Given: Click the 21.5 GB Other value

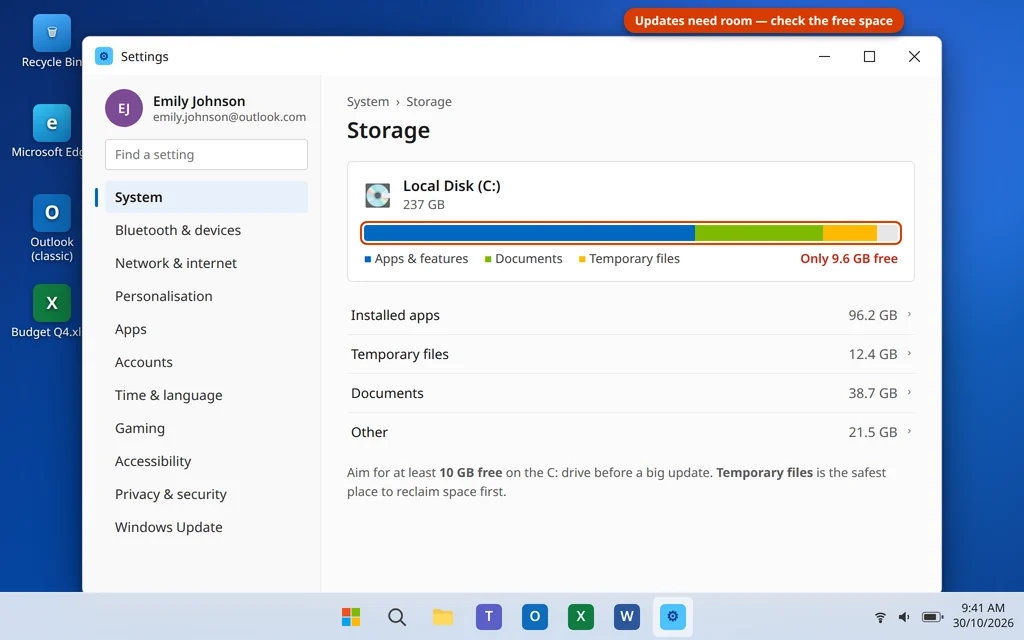Looking at the screenshot, I should coord(872,432).
